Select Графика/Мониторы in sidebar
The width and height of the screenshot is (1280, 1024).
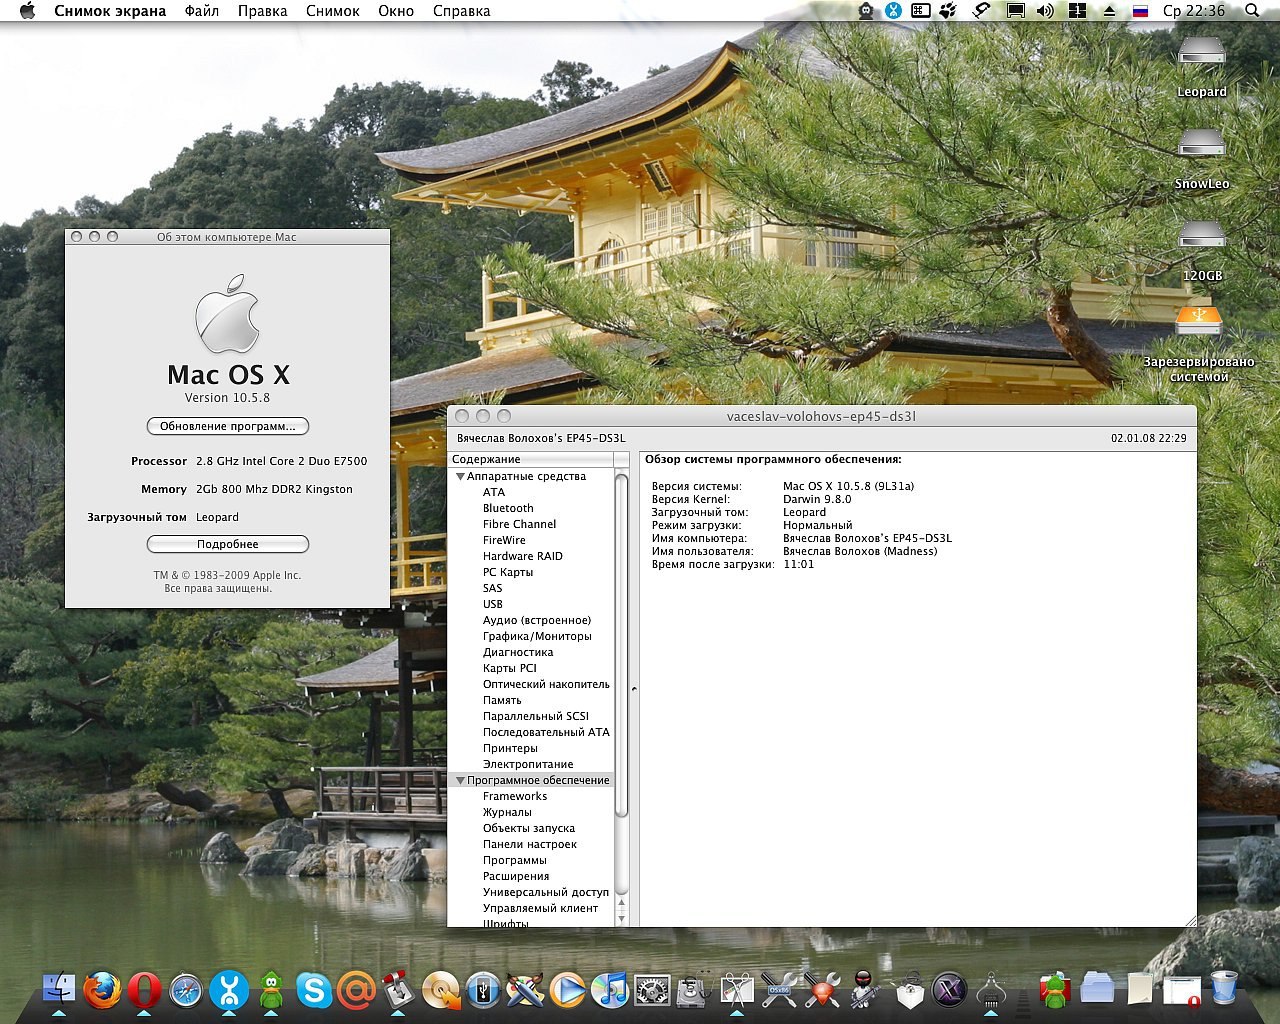537,636
